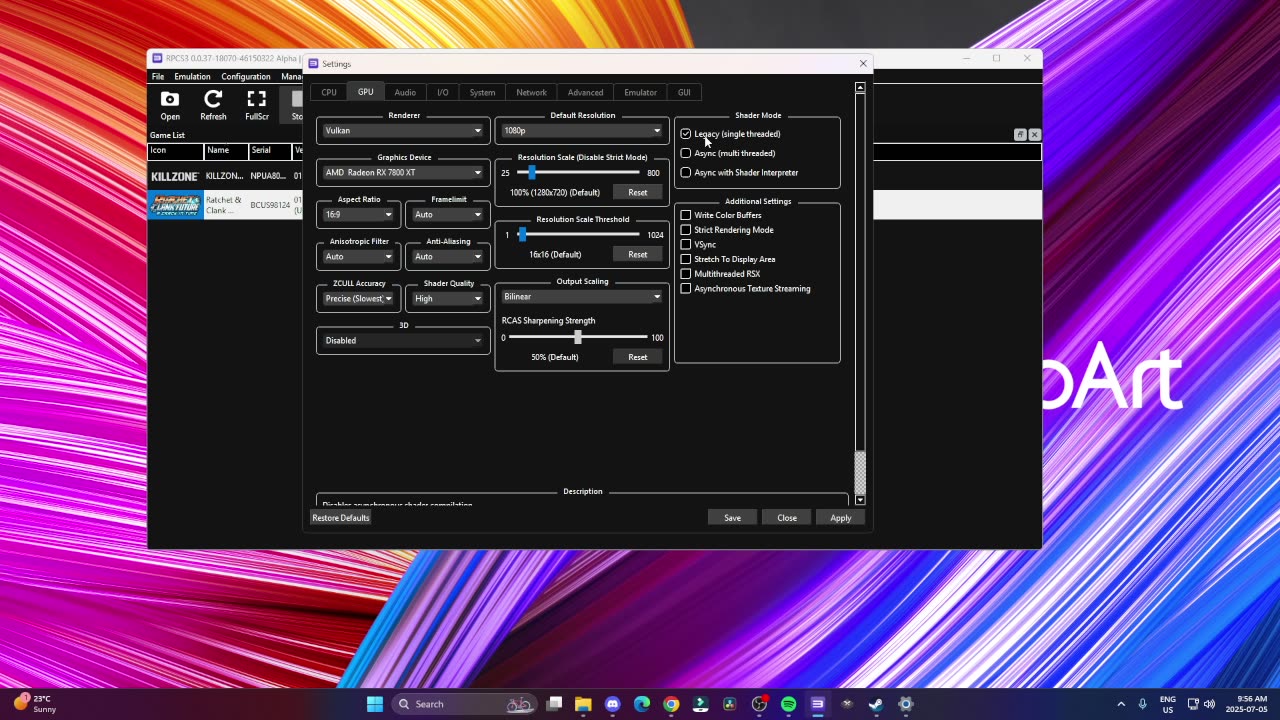Expand the Framelimit dropdown
The width and height of the screenshot is (1280, 720).
click(x=448, y=215)
